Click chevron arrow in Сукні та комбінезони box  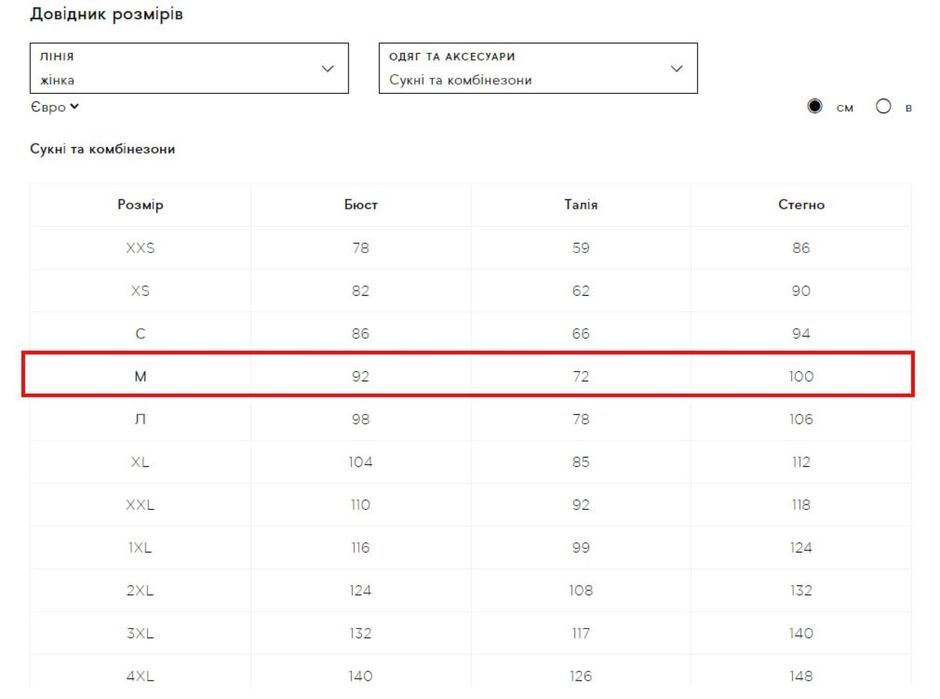coord(676,69)
